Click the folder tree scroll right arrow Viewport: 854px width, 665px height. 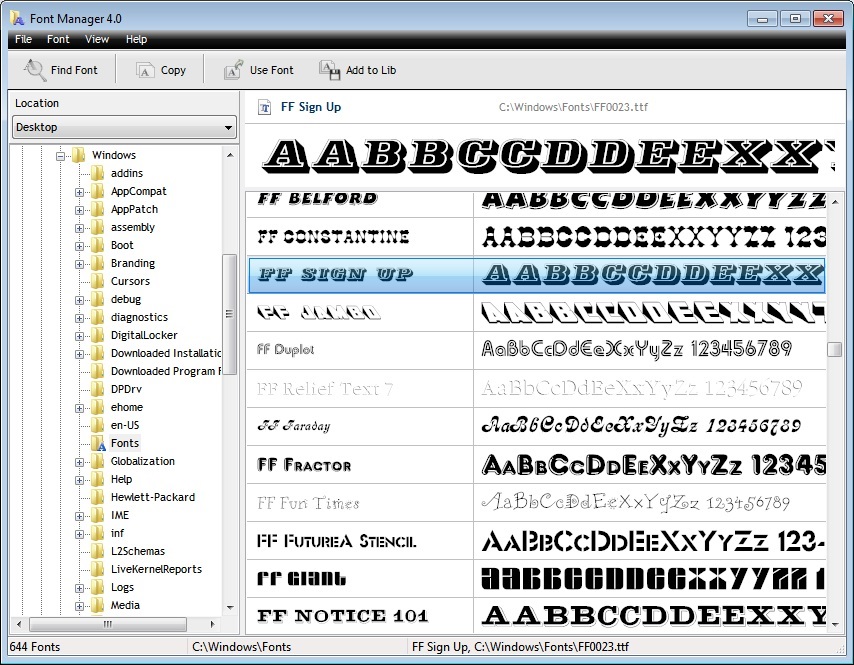(x=212, y=624)
